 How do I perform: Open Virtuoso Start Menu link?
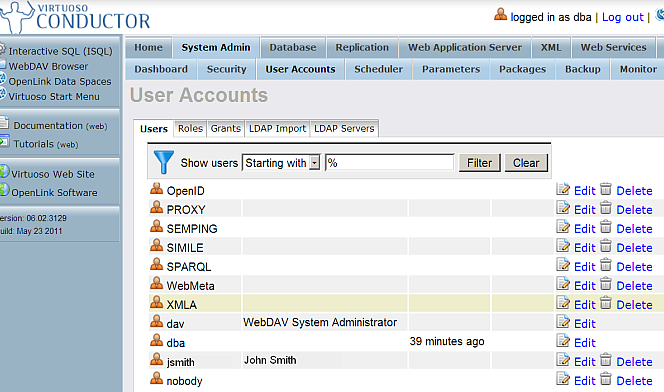tap(54, 97)
